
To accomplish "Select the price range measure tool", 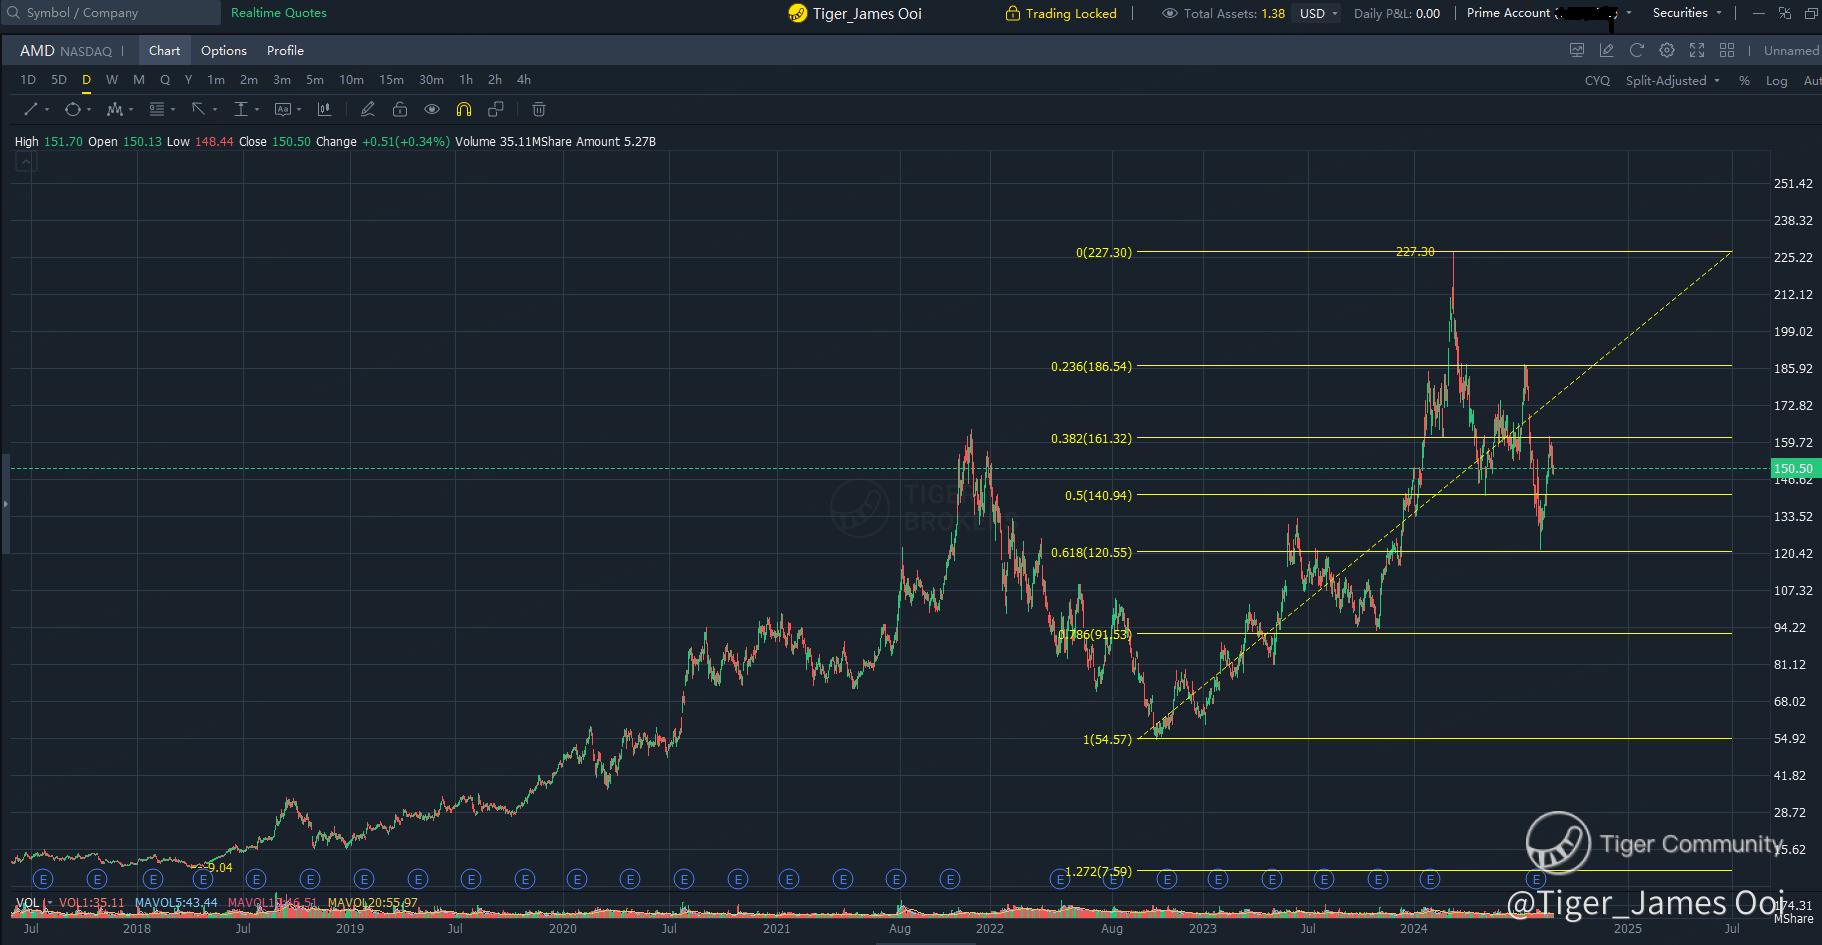I will coord(241,109).
